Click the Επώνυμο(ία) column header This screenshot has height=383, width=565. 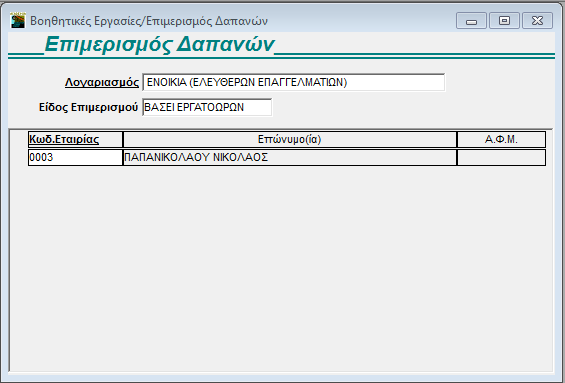tap(290, 139)
